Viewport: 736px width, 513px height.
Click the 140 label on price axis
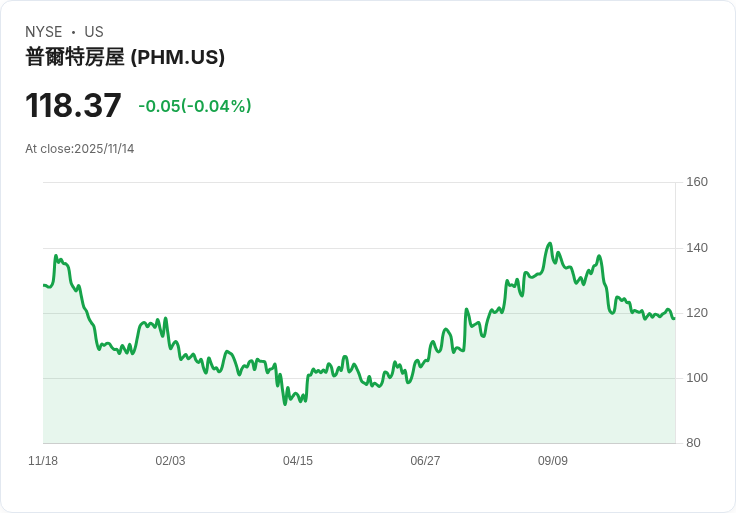pyautogui.click(x=697, y=248)
